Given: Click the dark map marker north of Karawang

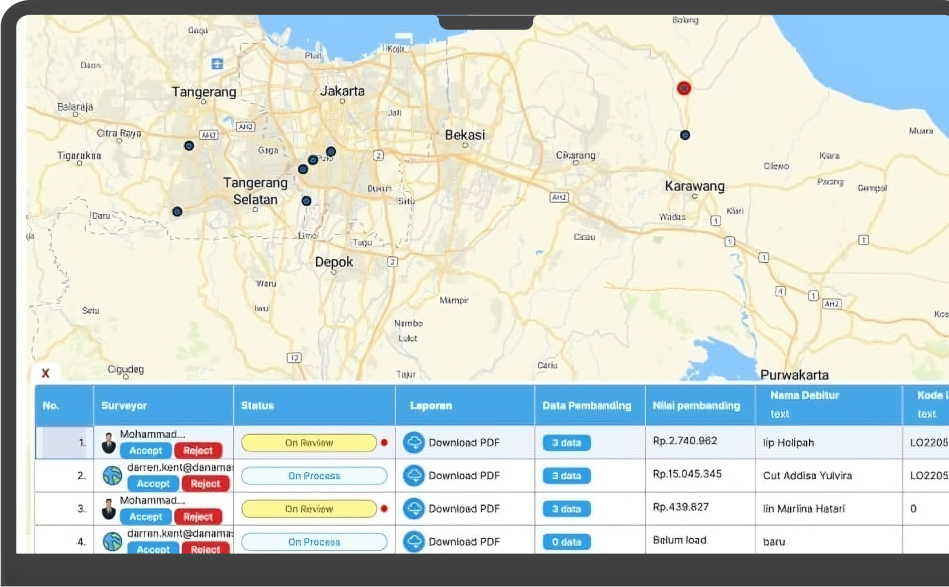Looking at the screenshot, I should [685, 135].
